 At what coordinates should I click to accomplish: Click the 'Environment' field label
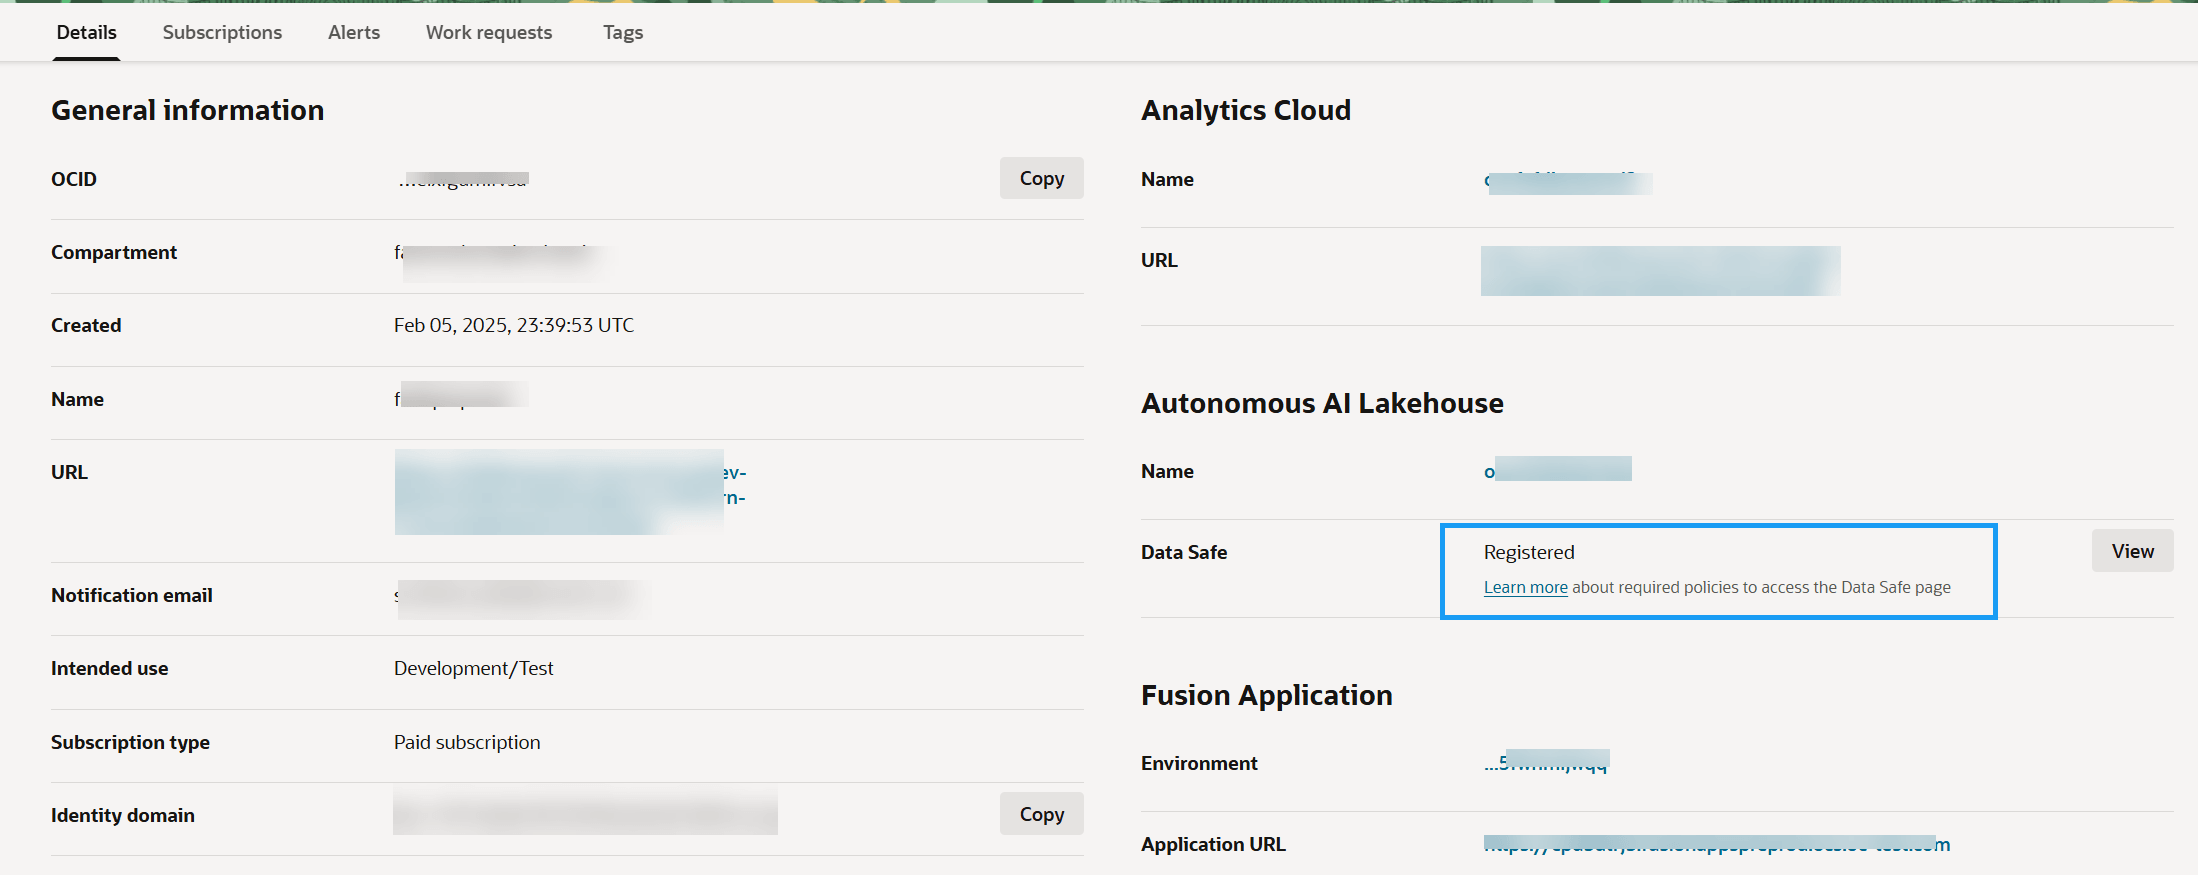[x=1199, y=763]
